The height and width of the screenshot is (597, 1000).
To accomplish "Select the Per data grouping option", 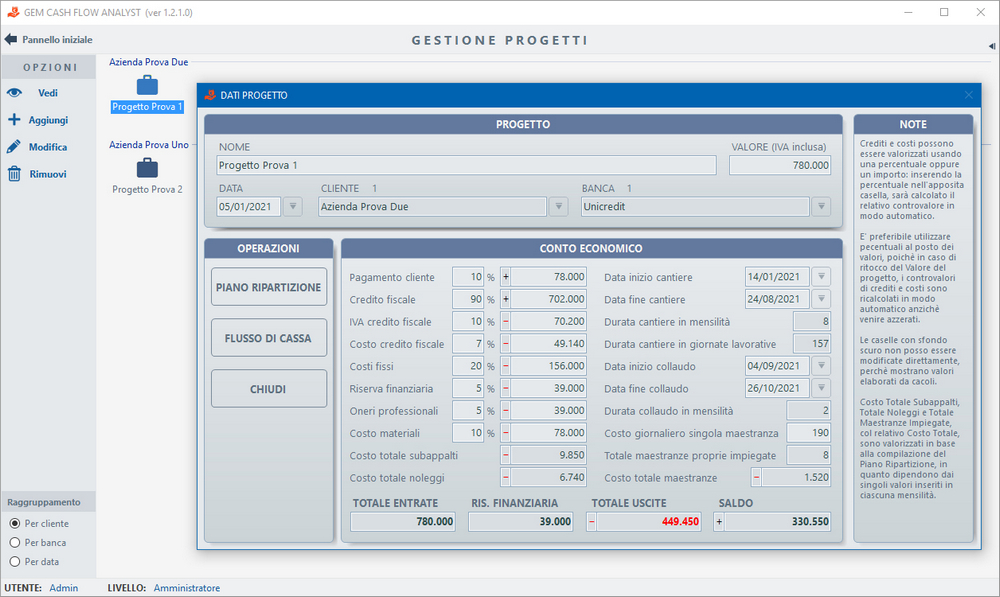I will coord(14,561).
